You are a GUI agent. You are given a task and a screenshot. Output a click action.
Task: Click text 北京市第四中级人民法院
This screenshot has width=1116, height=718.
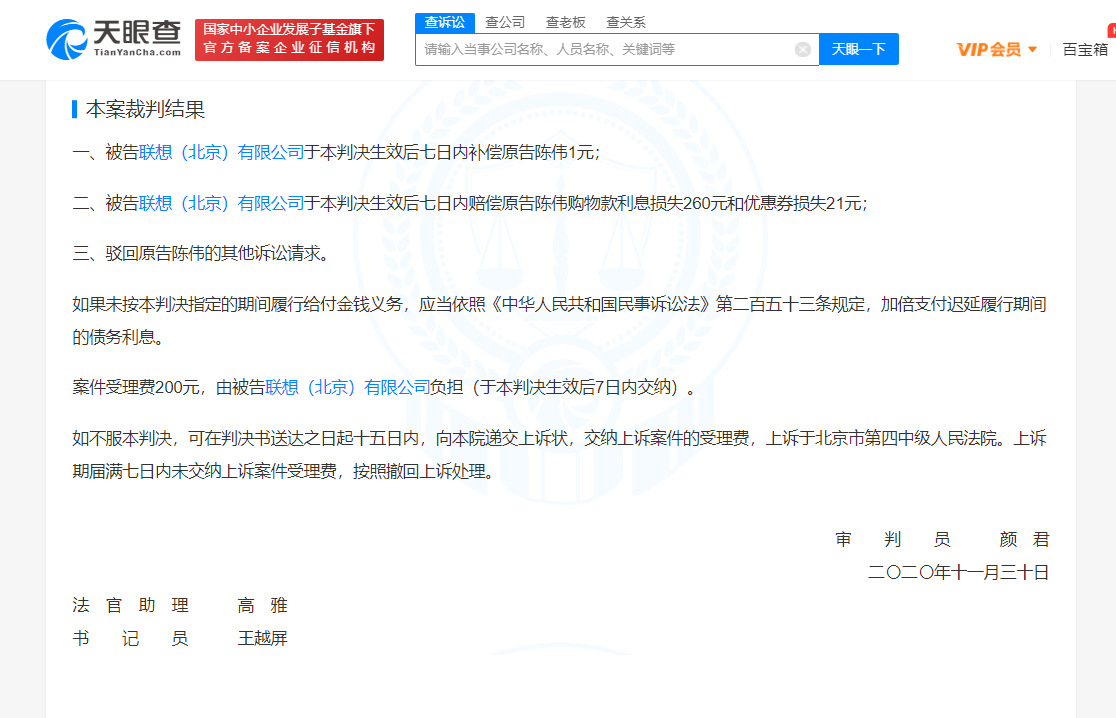click(x=905, y=438)
